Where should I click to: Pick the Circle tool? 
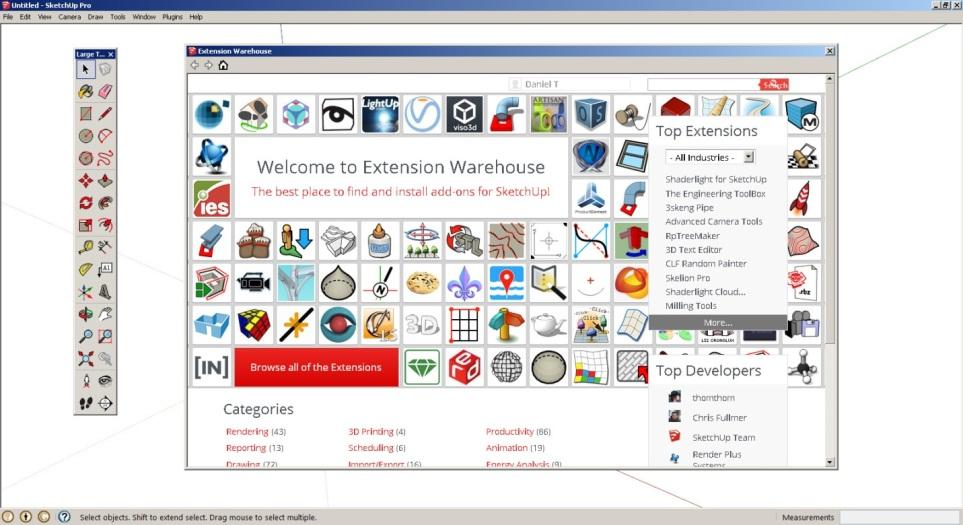pos(85,136)
